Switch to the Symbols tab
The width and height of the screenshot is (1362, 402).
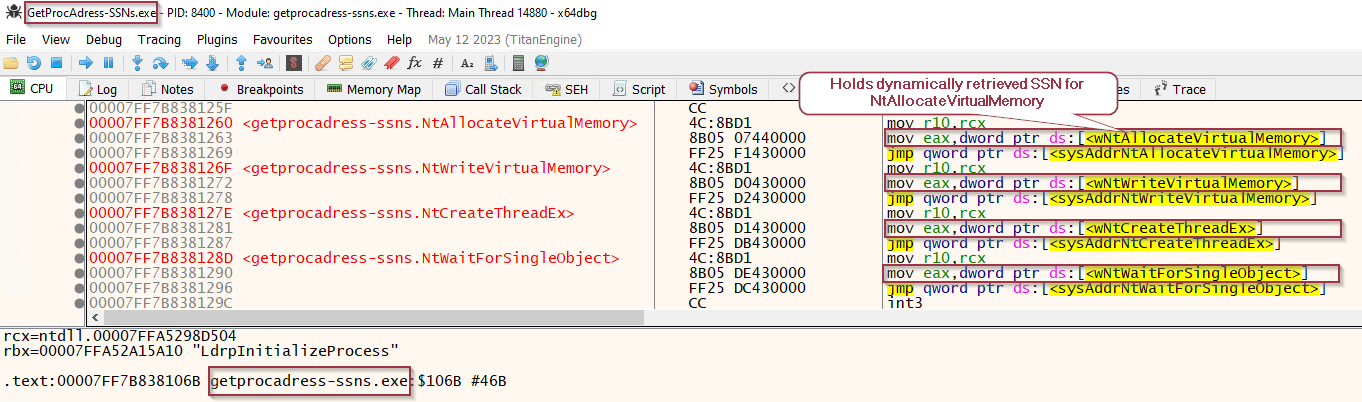click(x=723, y=89)
